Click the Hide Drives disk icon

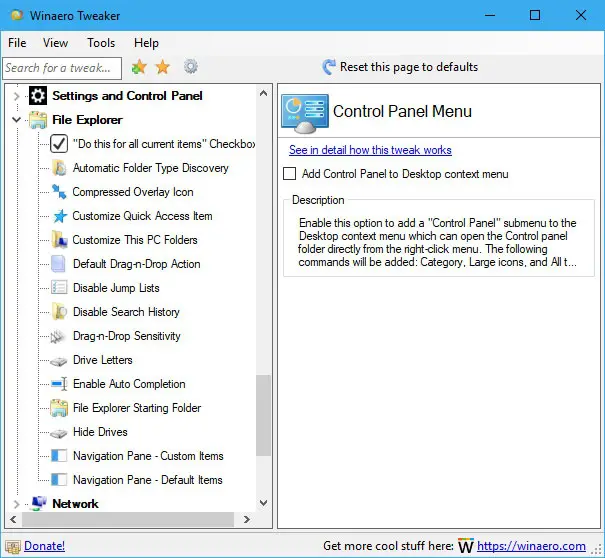point(59,433)
